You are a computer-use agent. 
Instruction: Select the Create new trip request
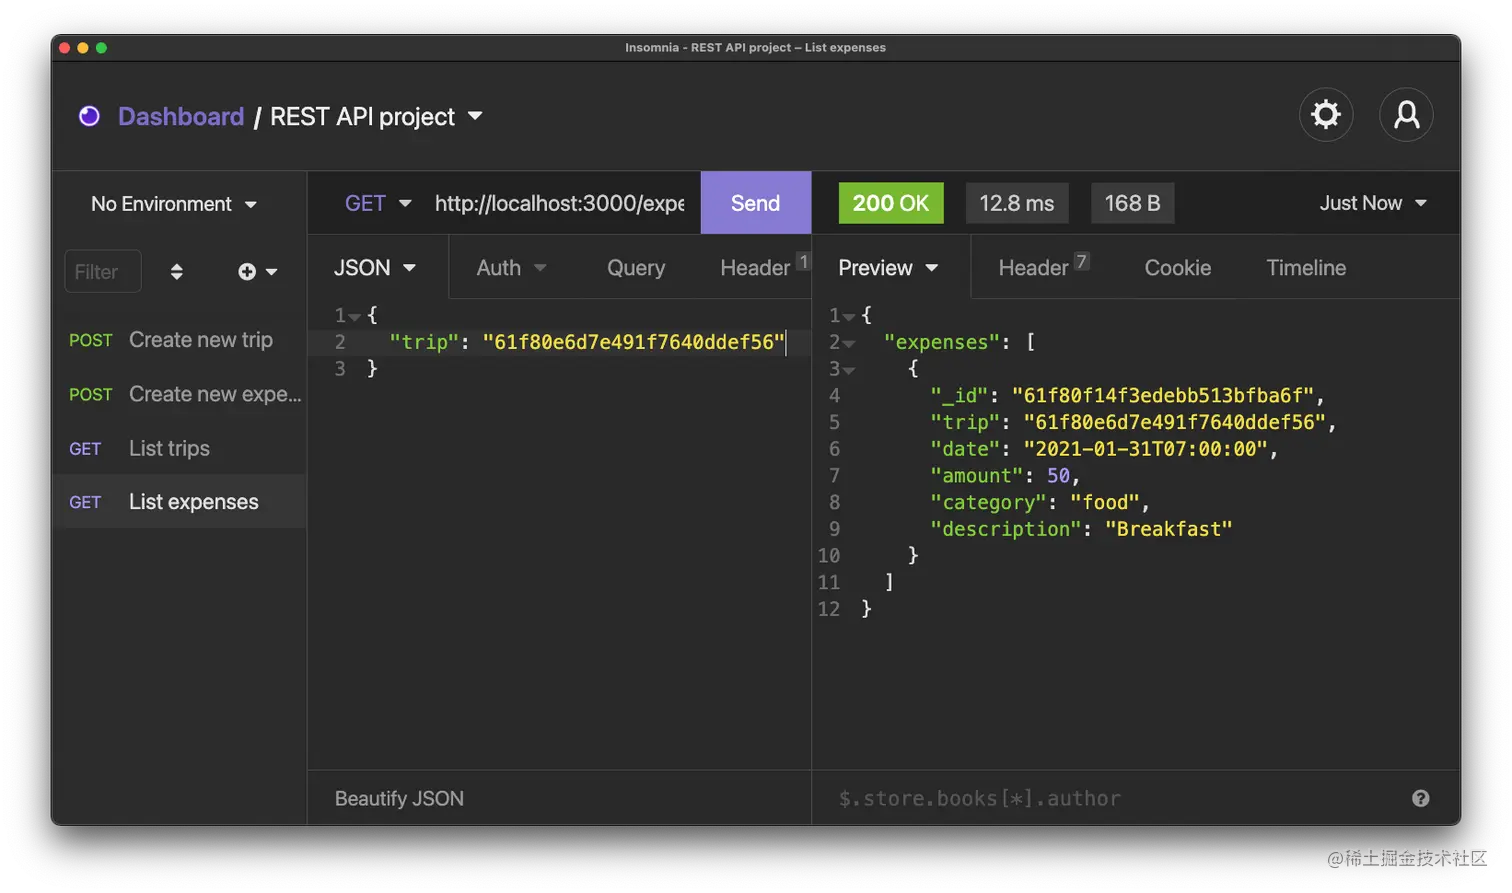click(x=180, y=340)
